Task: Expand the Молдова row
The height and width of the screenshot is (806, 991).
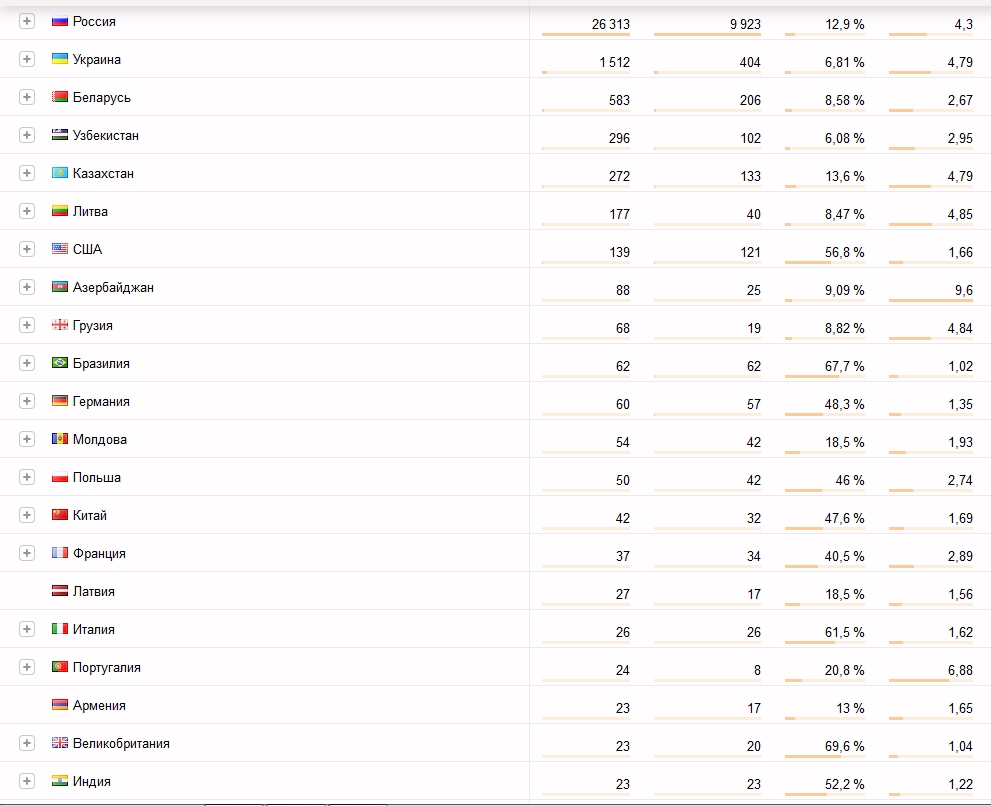Action: (27, 439)
